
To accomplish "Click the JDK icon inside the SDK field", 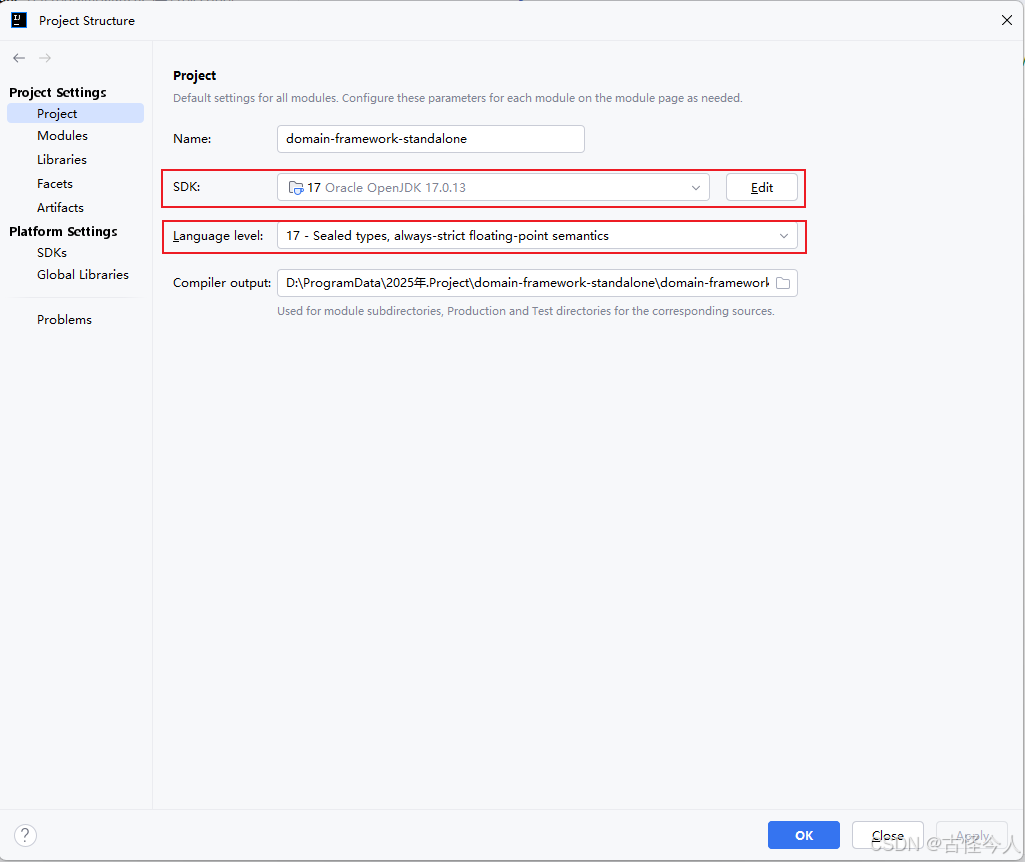I will click(x=295, y=187).
